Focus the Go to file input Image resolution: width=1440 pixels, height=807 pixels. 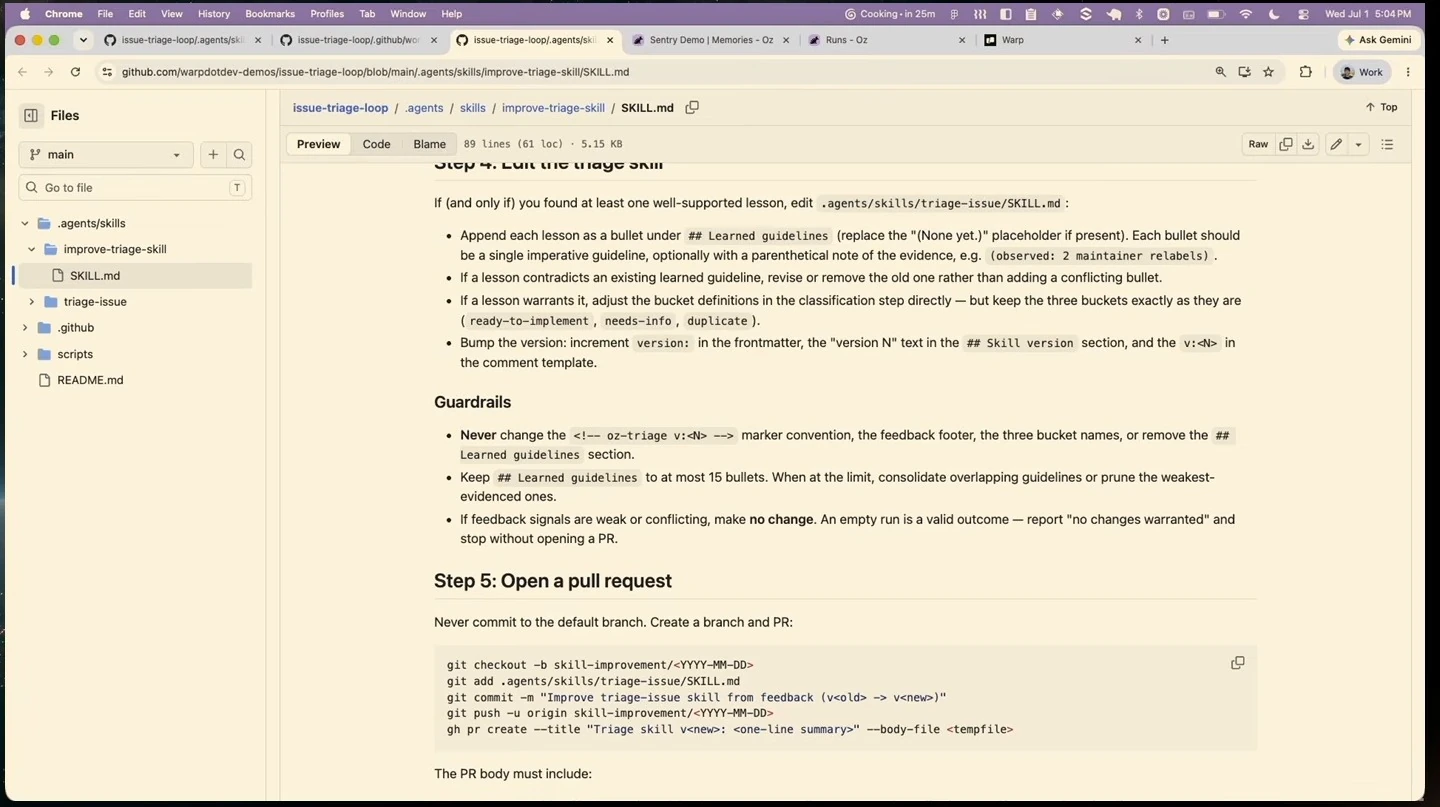(135, 188)
